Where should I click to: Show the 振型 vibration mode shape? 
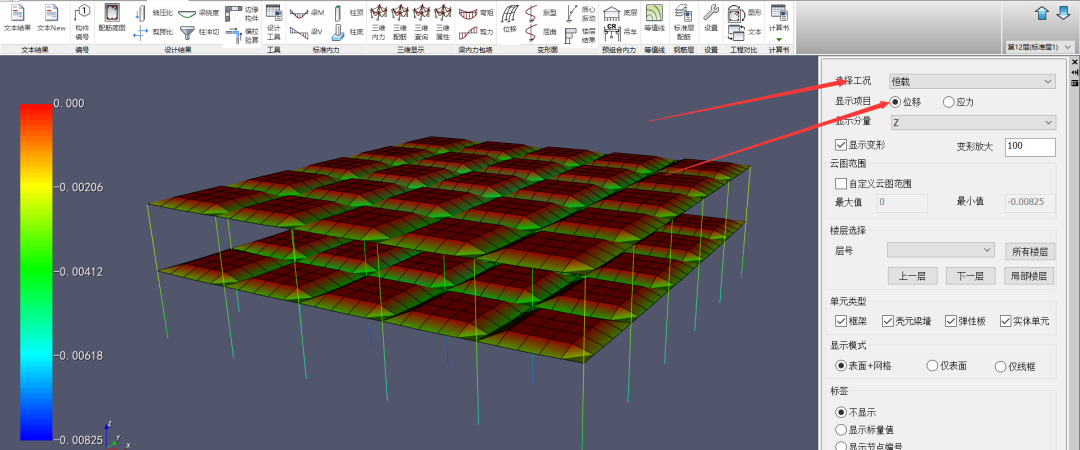[x=541, y=13]
